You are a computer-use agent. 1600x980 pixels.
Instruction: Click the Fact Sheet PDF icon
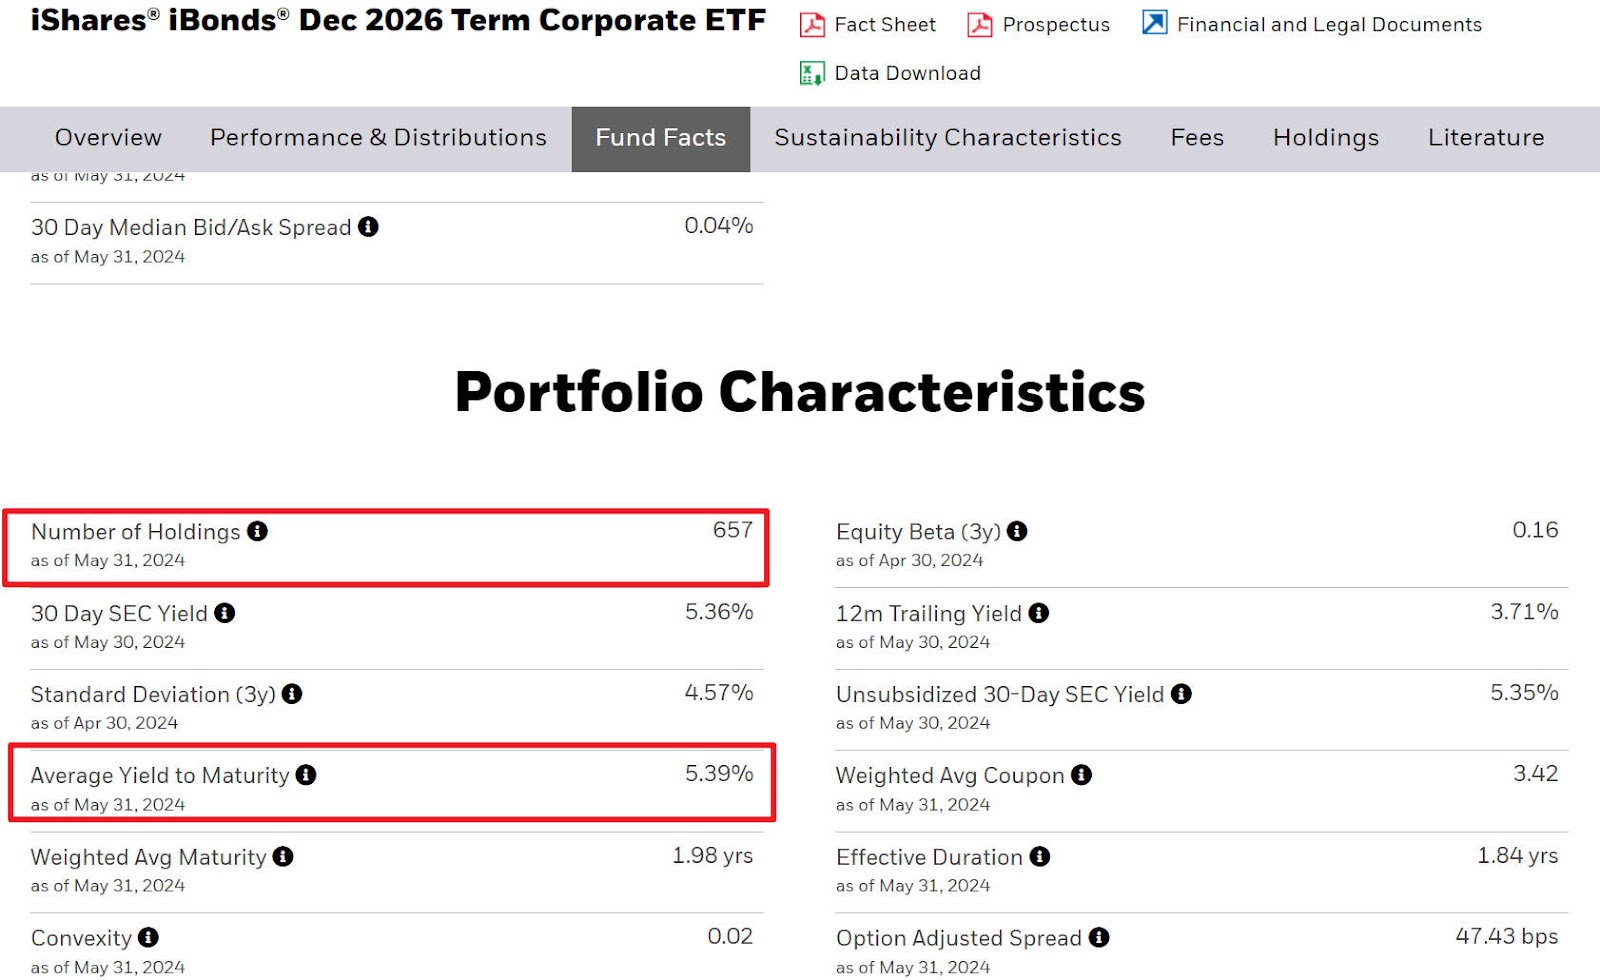click(x=812, y=25)
